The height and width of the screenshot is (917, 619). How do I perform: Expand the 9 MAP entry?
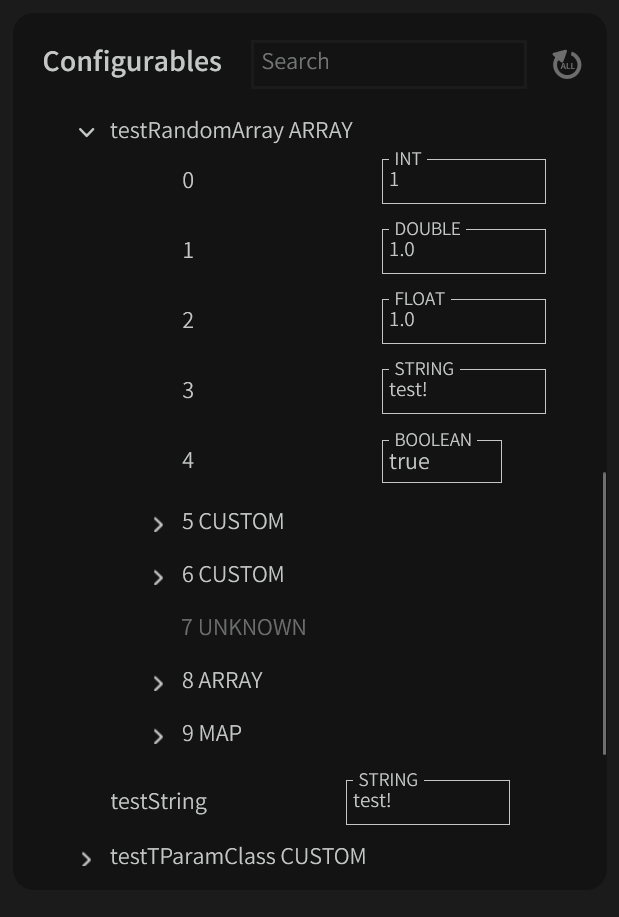tap(158, 736)
